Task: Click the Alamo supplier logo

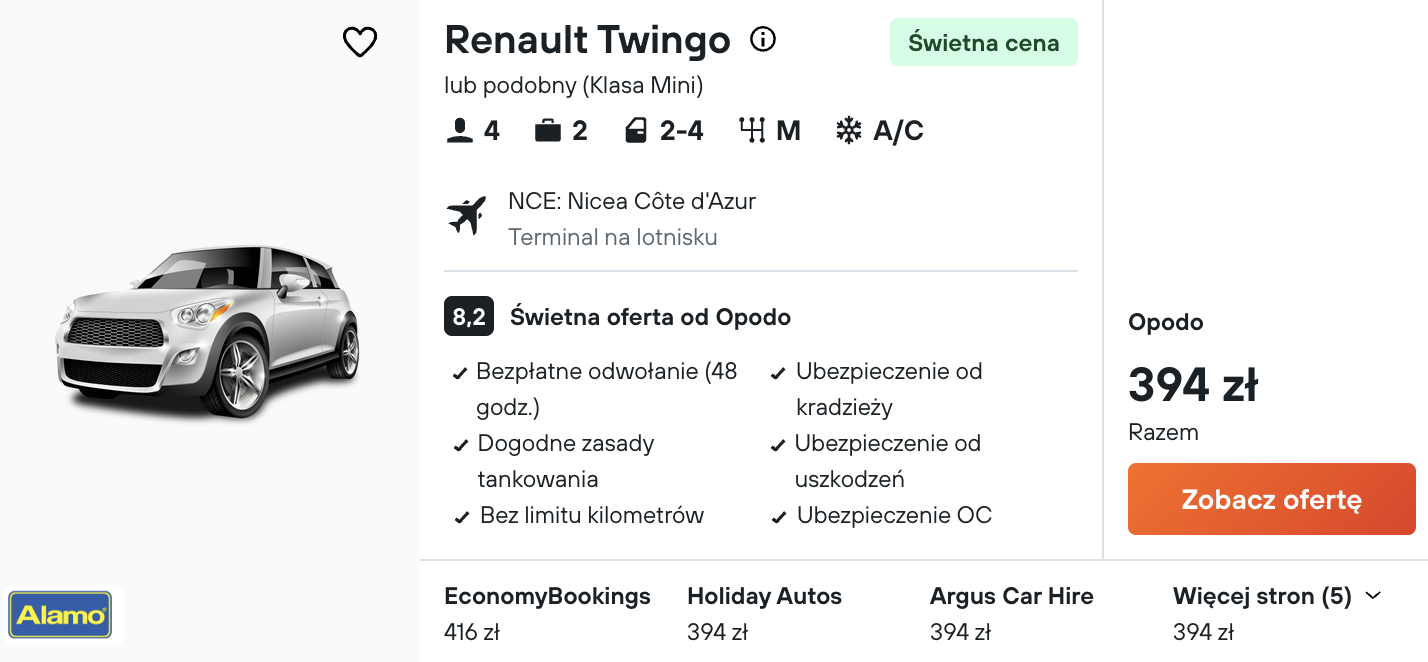Action: (60, 615)
